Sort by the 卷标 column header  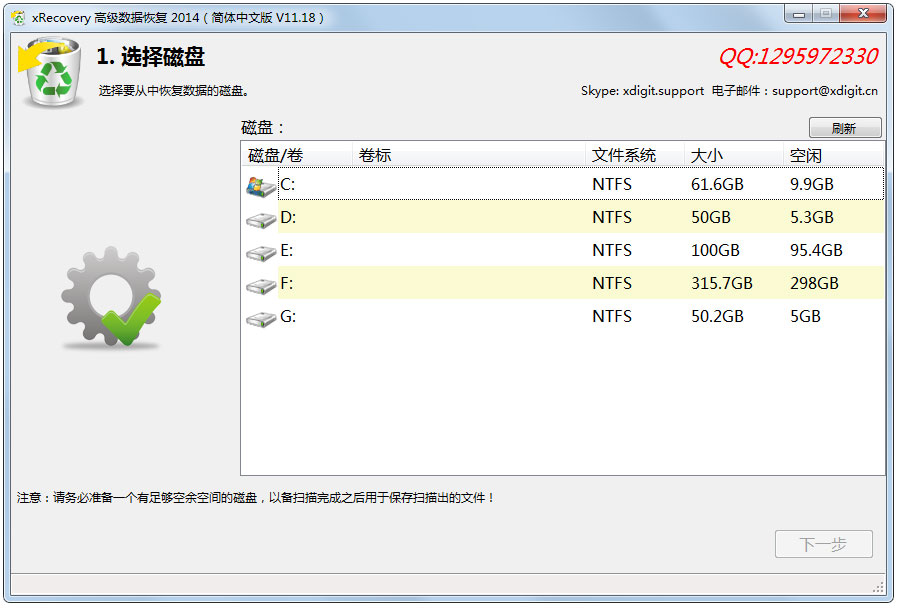pyautogui.click(x=468, y=155)
